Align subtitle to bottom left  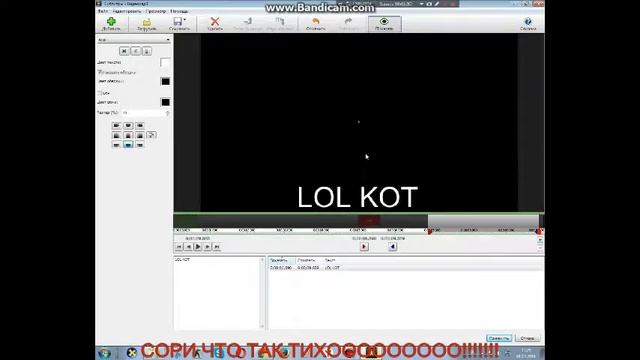(116, 145)
